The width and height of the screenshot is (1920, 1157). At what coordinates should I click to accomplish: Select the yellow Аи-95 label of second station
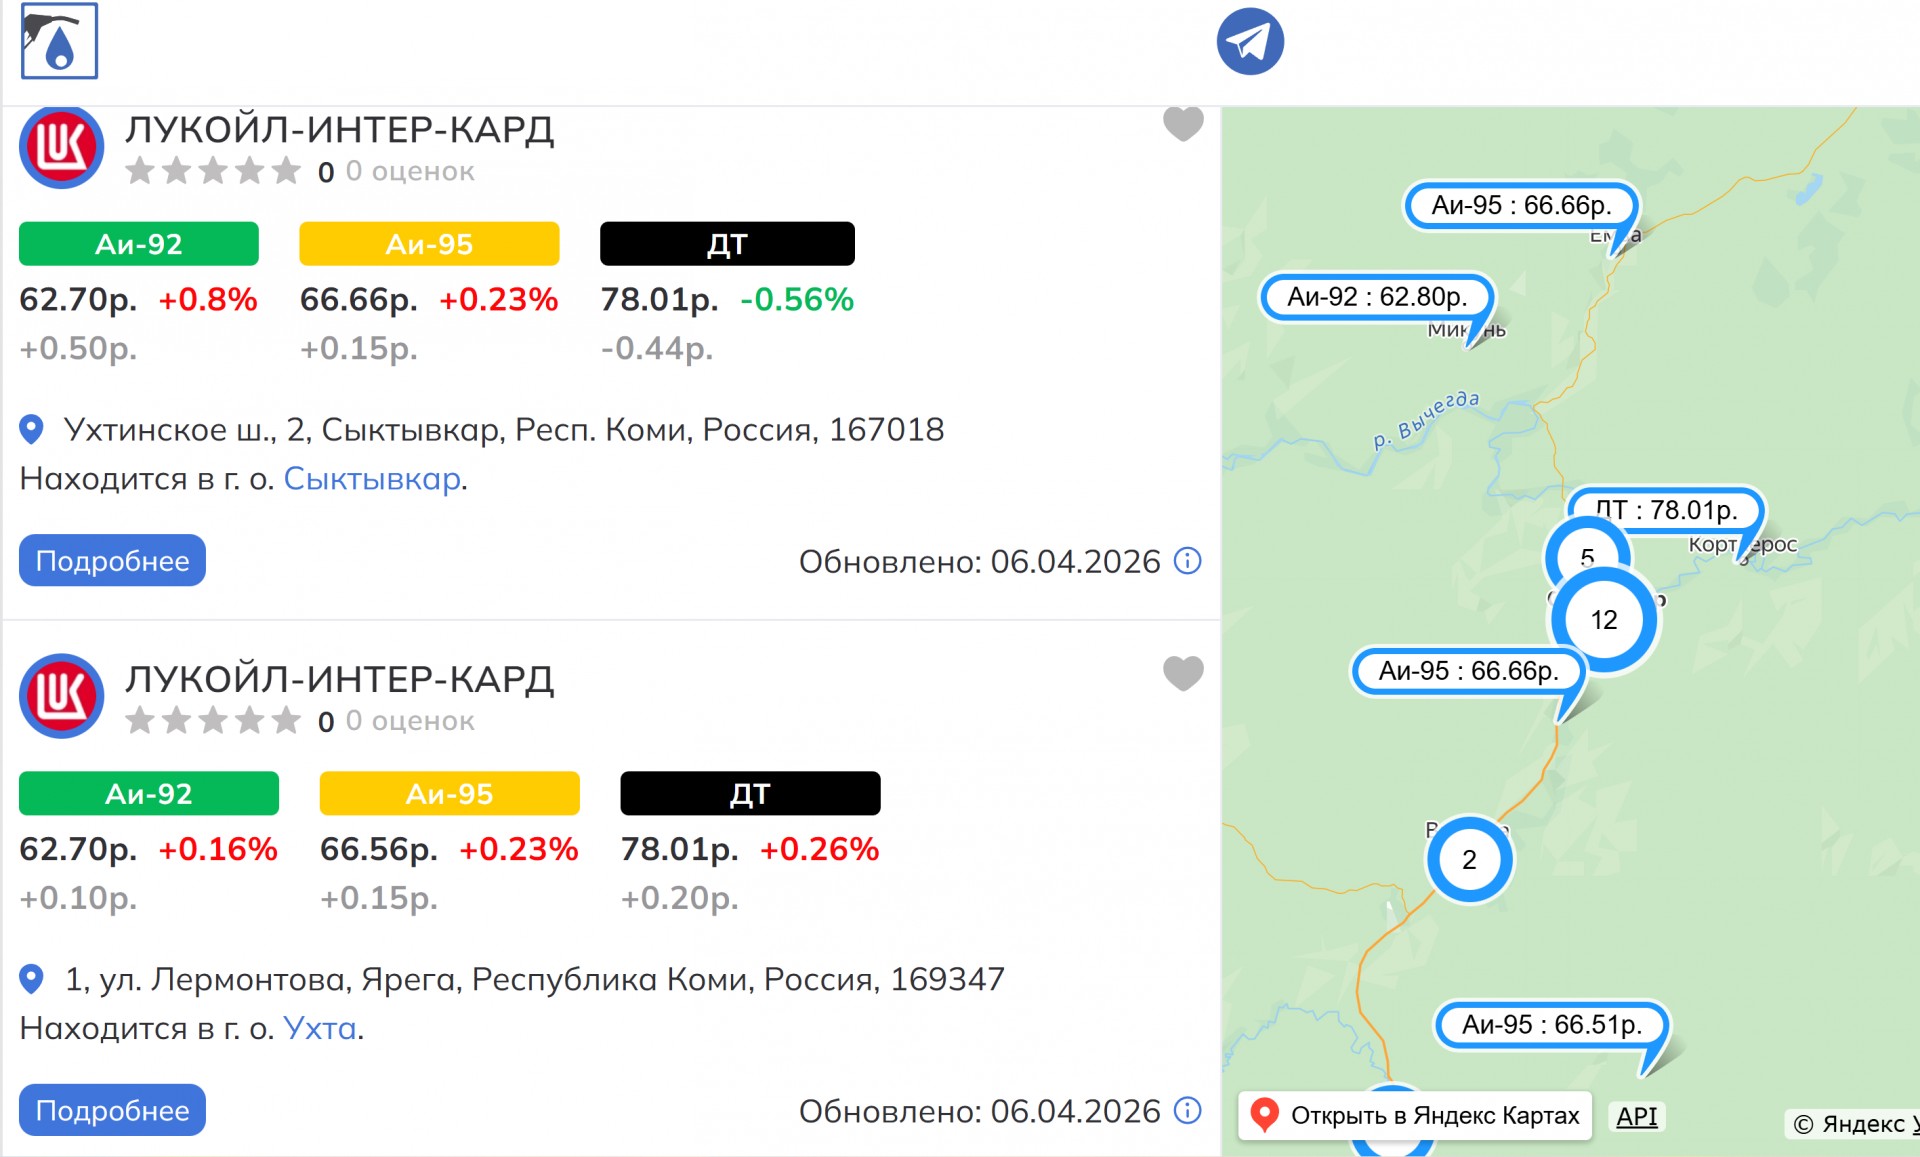449,793
